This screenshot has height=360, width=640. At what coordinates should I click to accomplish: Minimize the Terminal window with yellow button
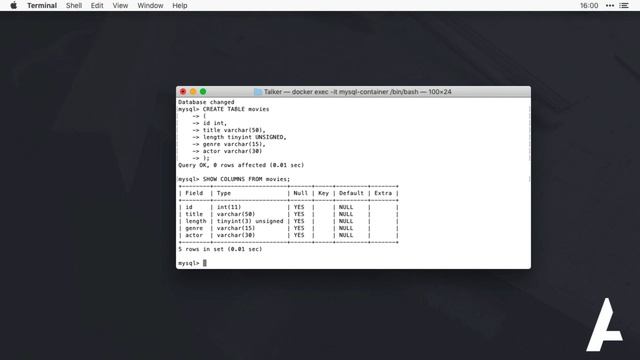[193, 92]
